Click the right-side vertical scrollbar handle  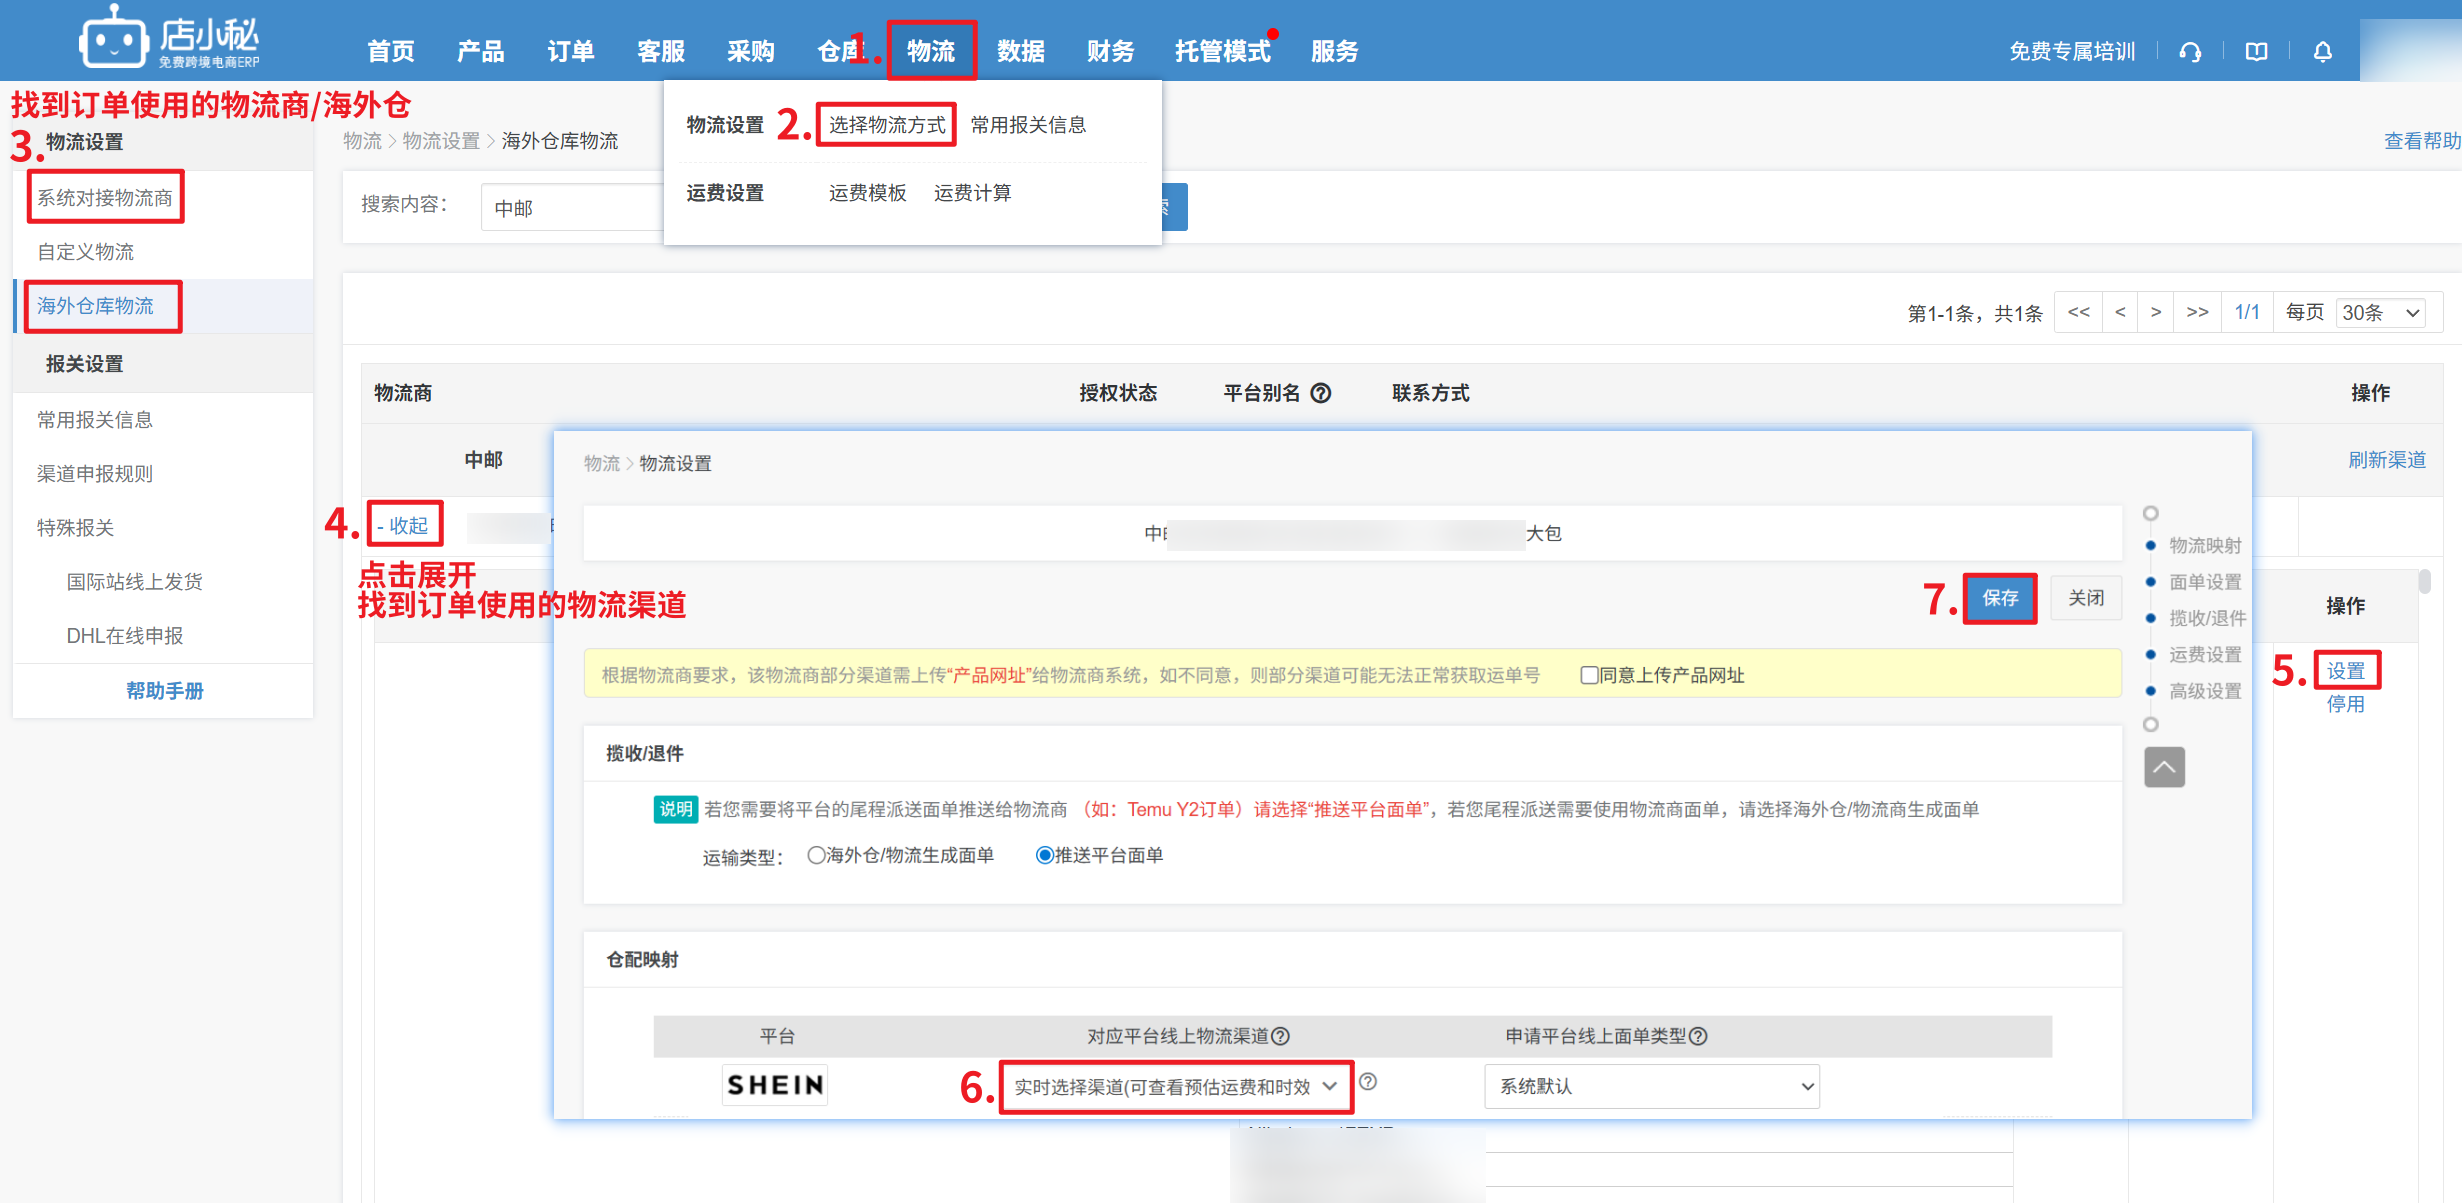tap(2424, 581)
